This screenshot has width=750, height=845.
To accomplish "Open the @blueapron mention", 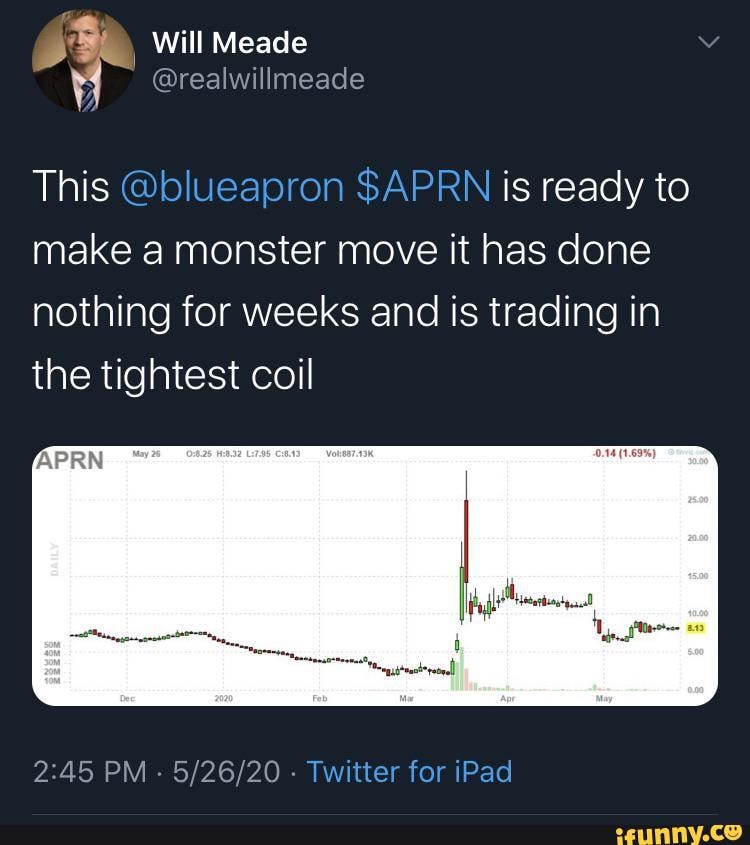I will 232,187.
